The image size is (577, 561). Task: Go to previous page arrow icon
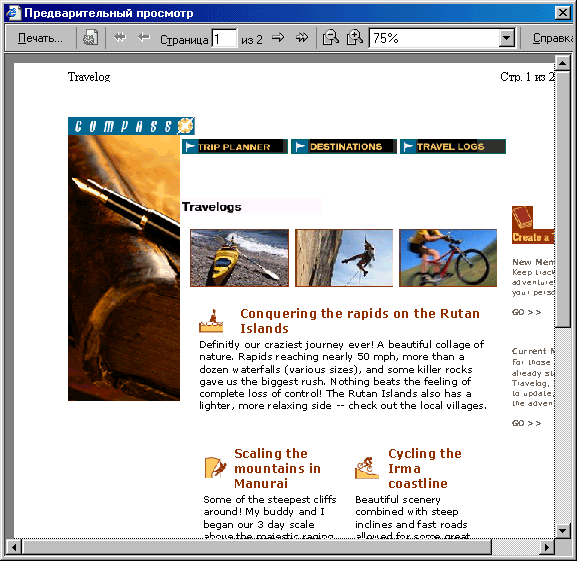click(x=144, y=37)
